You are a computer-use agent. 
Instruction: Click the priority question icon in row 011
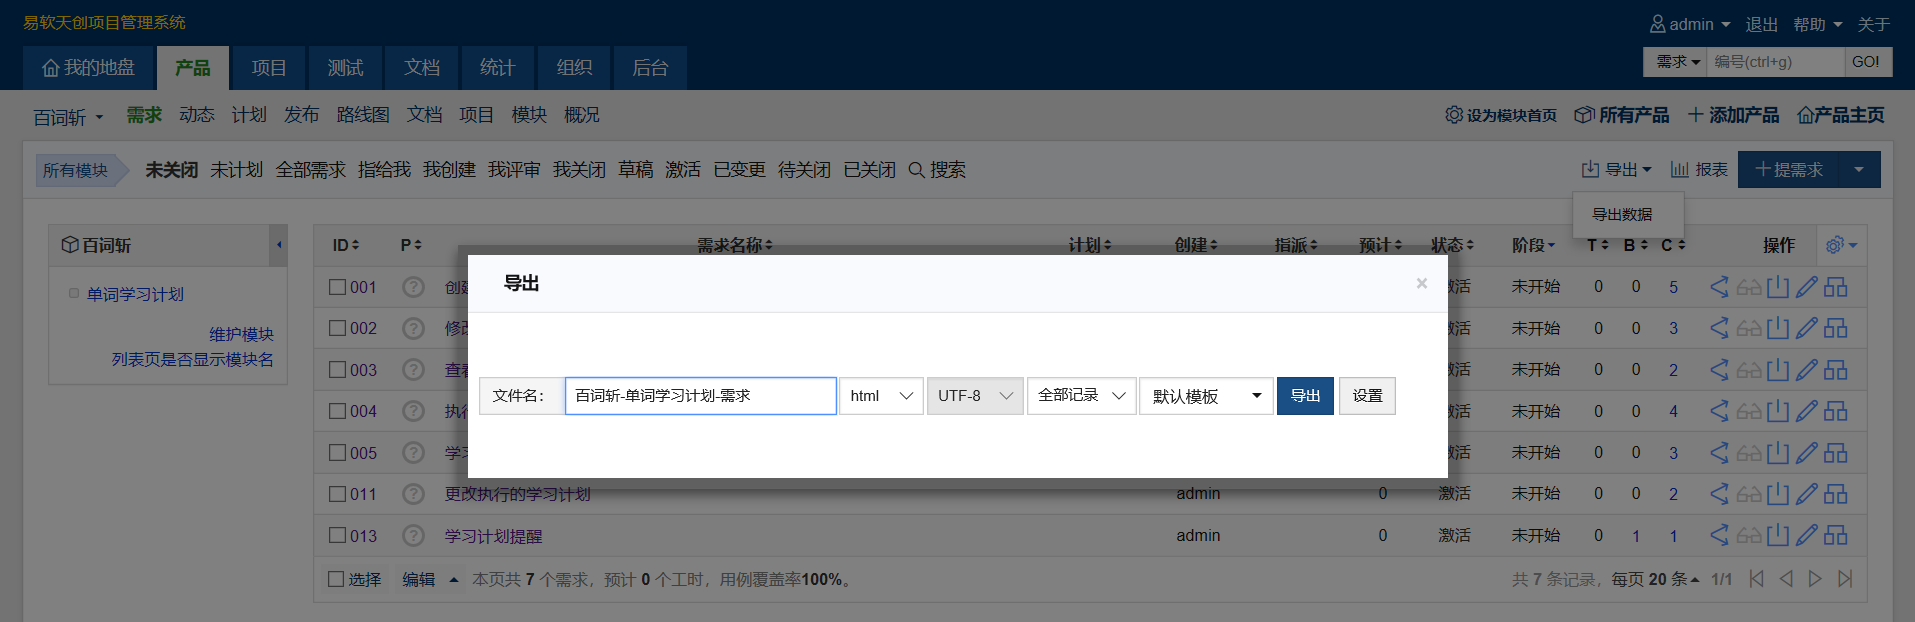pyautogui.click(x=413, y=494)
